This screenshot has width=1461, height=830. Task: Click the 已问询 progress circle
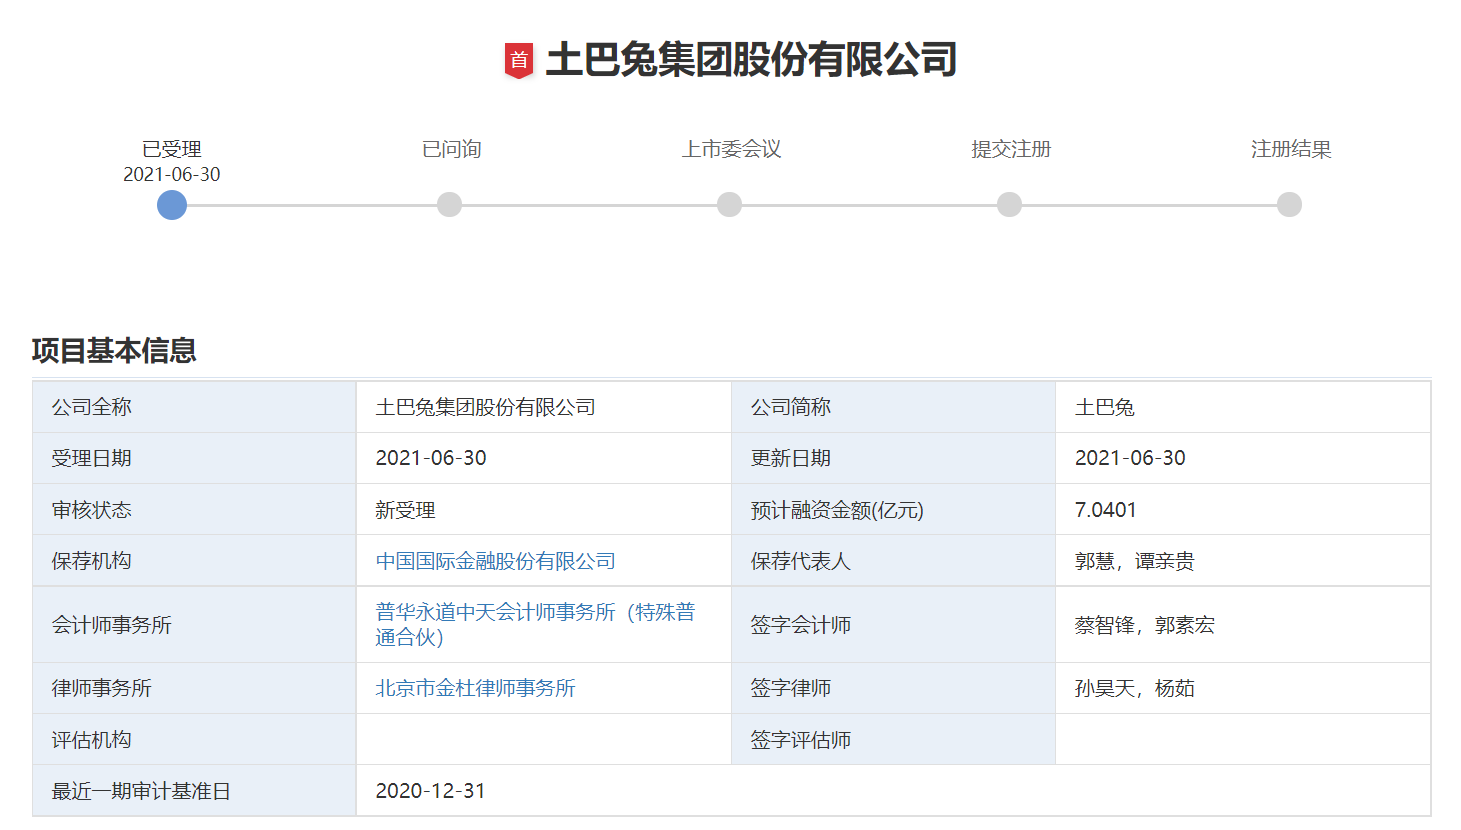pos(450,205)
